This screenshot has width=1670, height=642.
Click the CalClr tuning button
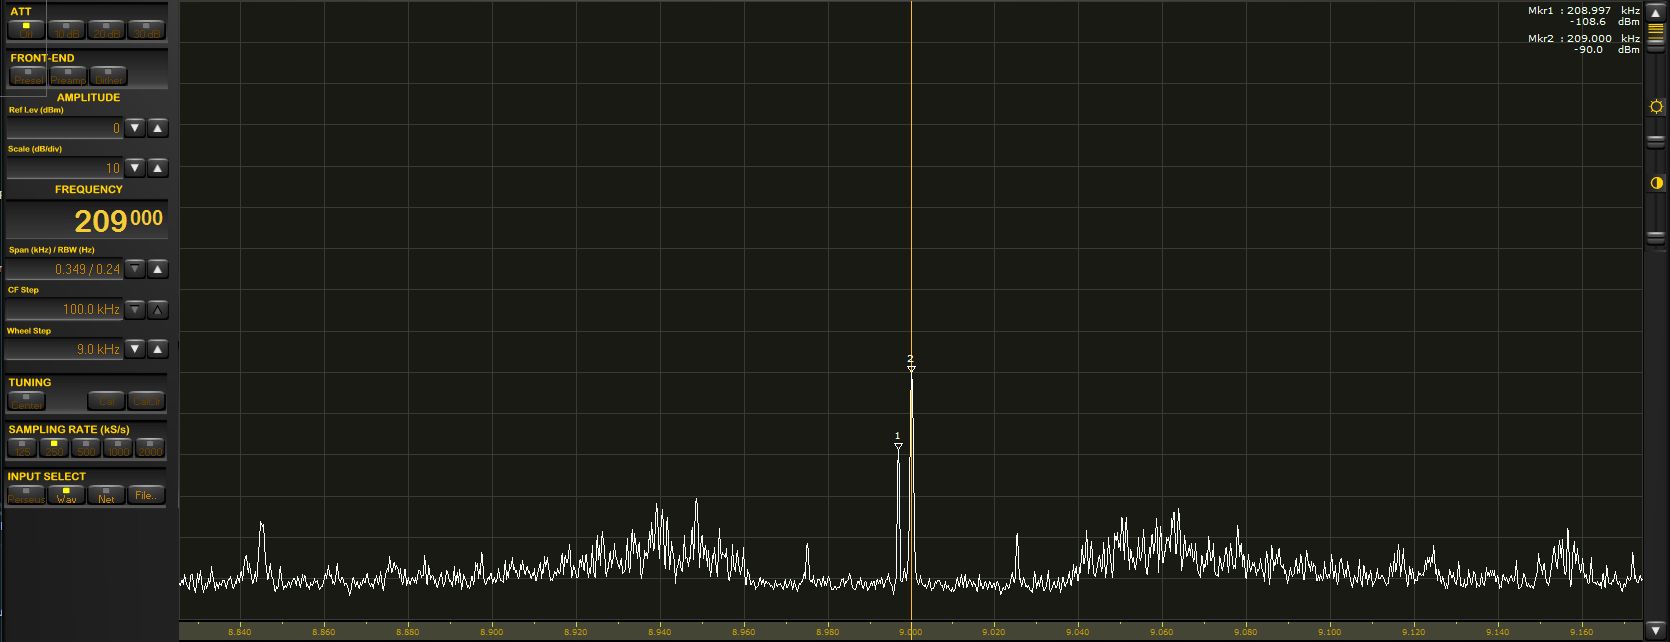[x=146, y=401]
